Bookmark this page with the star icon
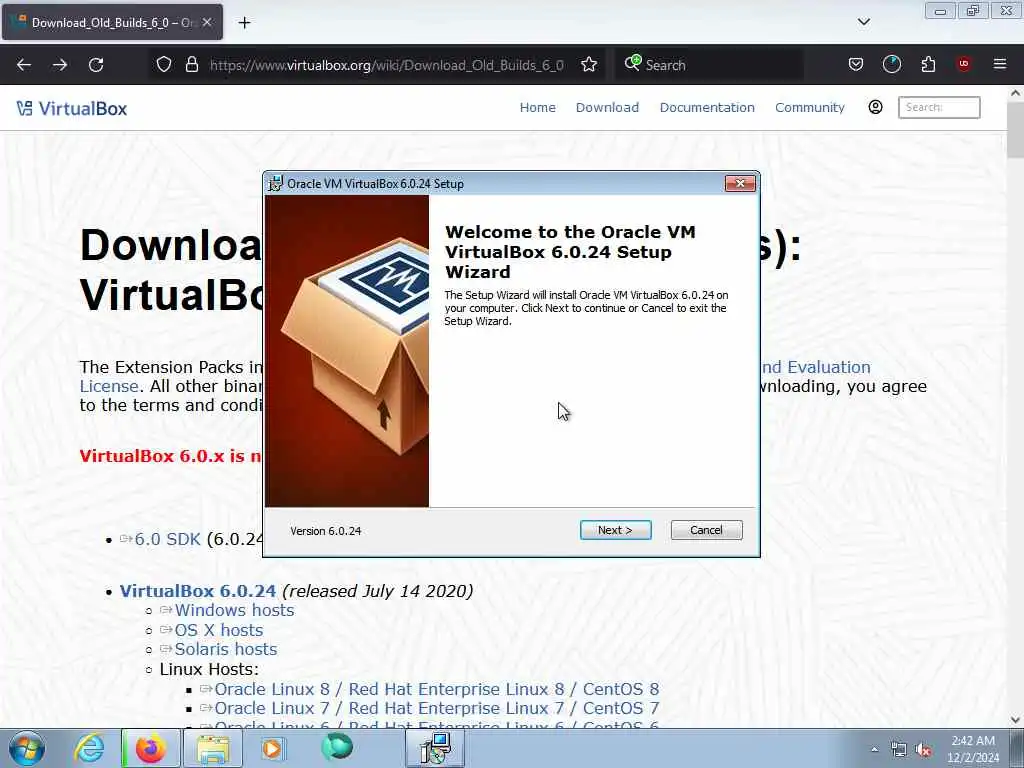This screenshot has width=1024, height=768. point(589,64)
